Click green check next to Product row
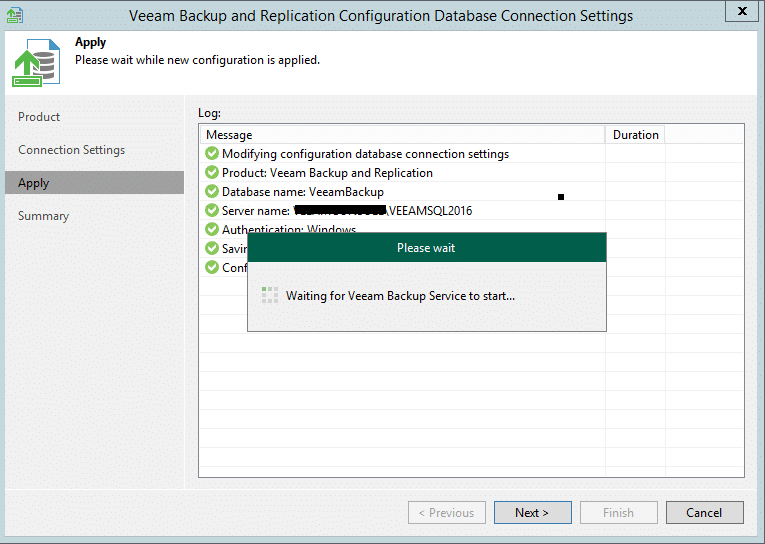Viewport: 765px width, 544px height. 212,173
